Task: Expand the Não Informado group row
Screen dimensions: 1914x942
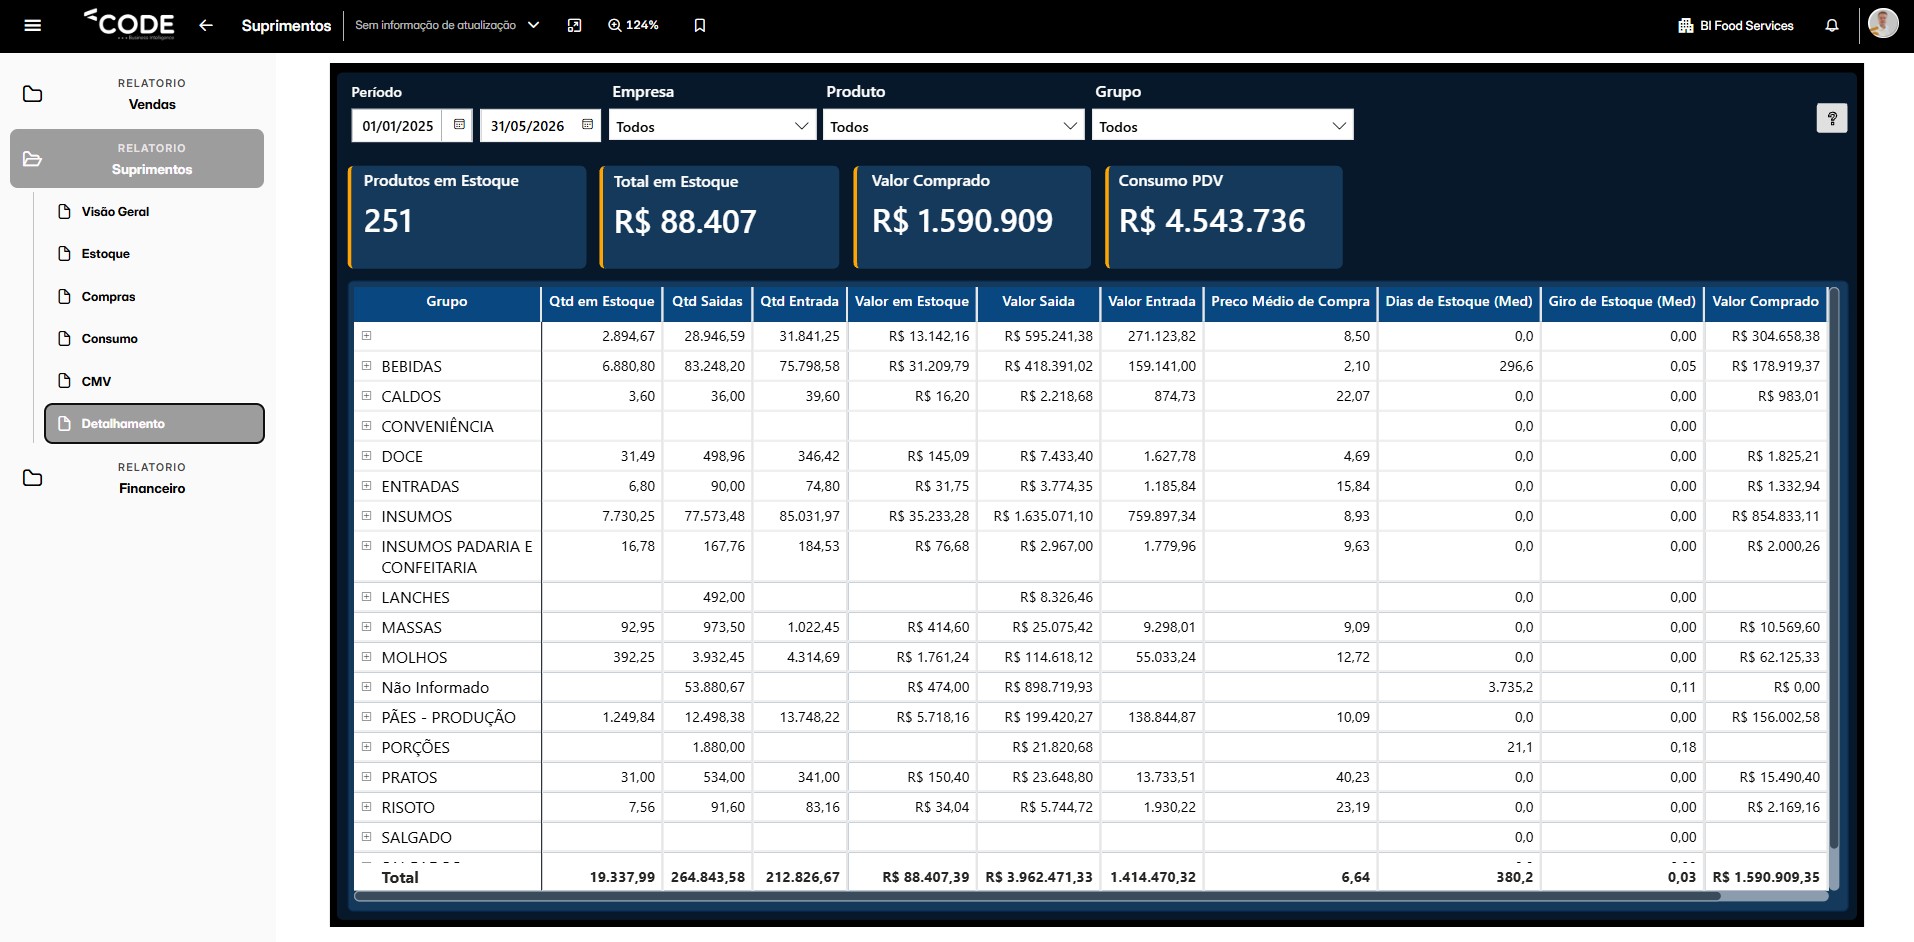Action: [366, 686]
